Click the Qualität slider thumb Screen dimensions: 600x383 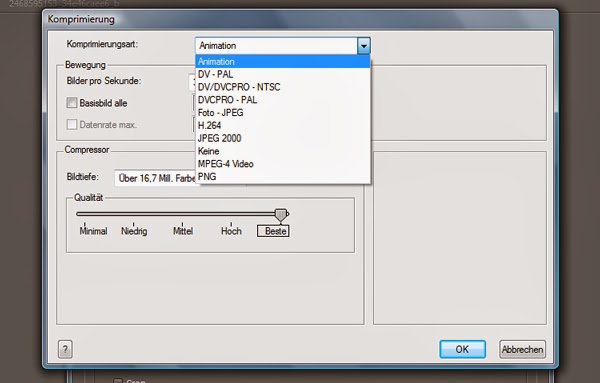point(281,215)
